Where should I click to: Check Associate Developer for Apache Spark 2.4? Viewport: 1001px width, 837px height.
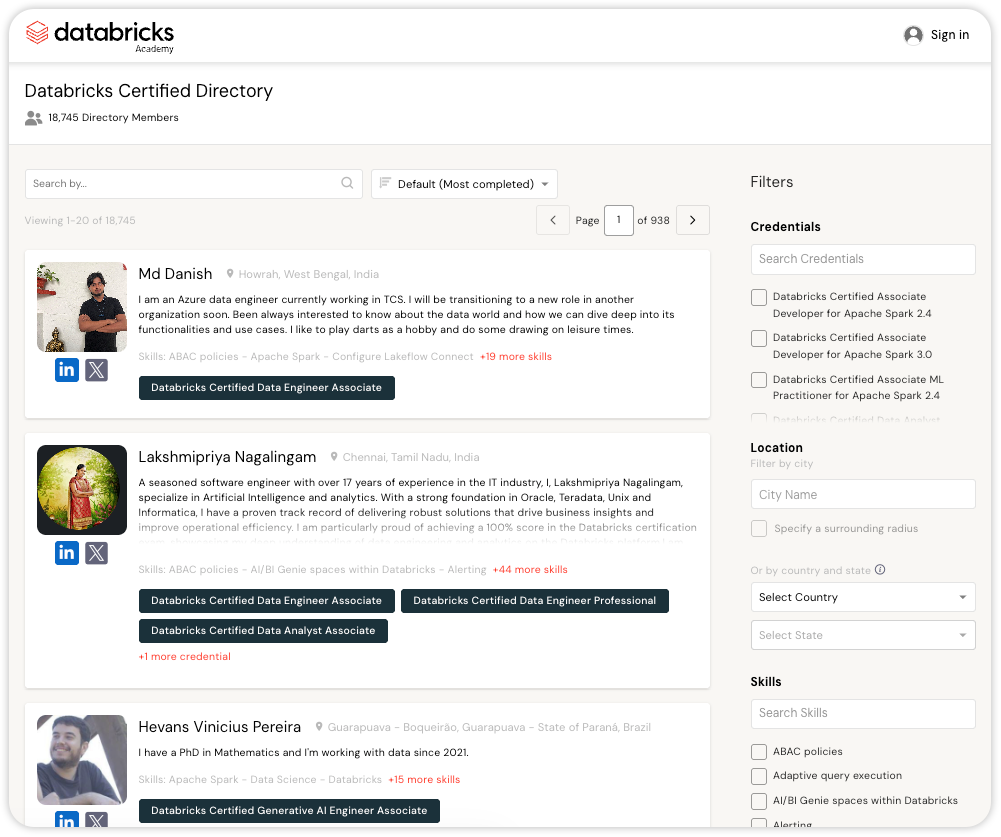click(758, 298)
